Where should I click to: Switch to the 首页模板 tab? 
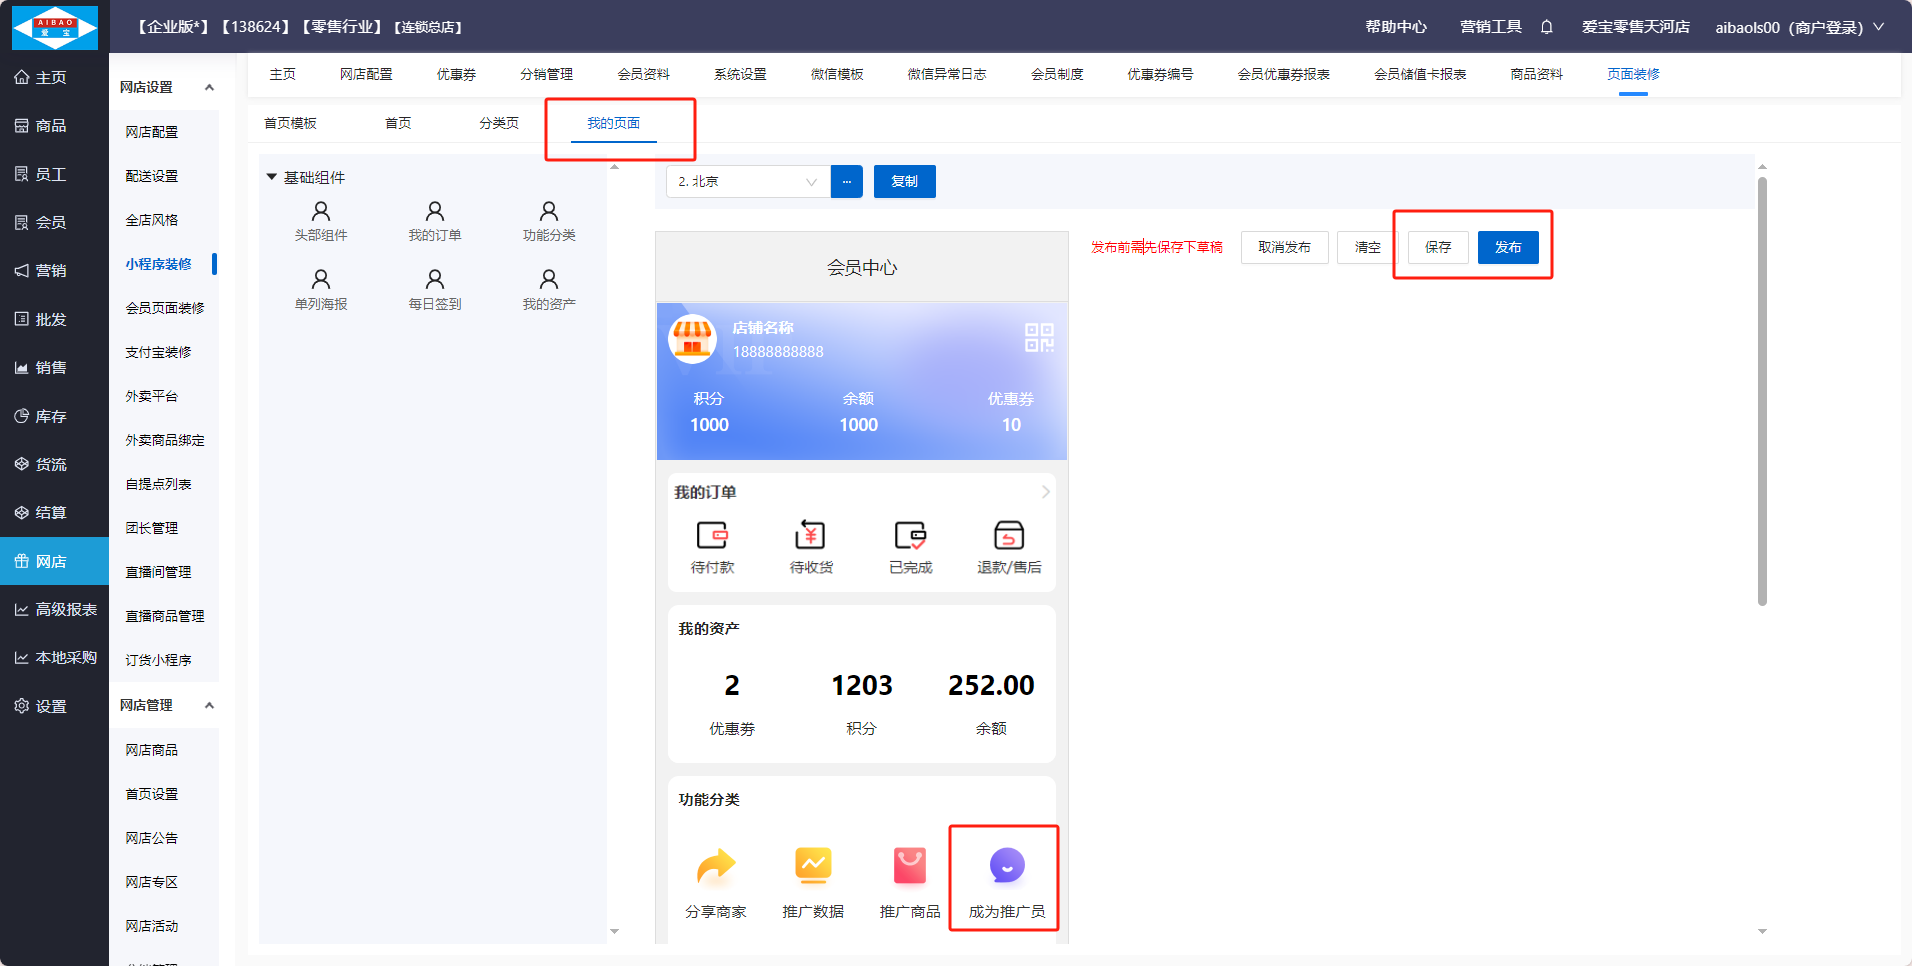[290, 123]
